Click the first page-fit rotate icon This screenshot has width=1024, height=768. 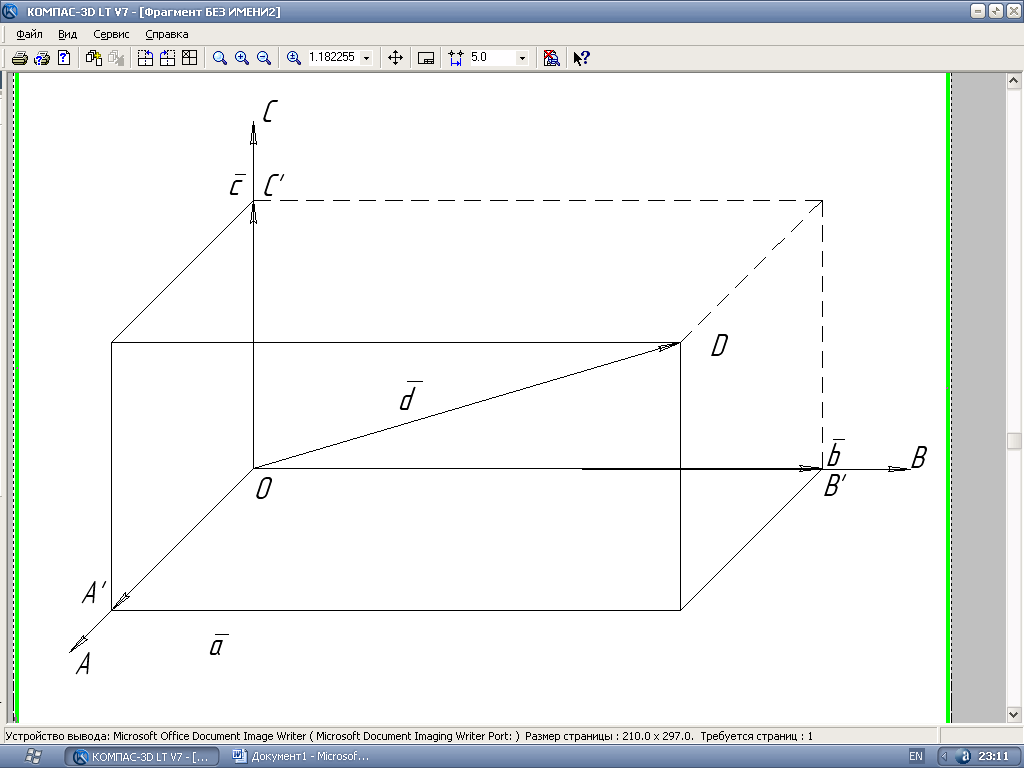pos(145,58)
